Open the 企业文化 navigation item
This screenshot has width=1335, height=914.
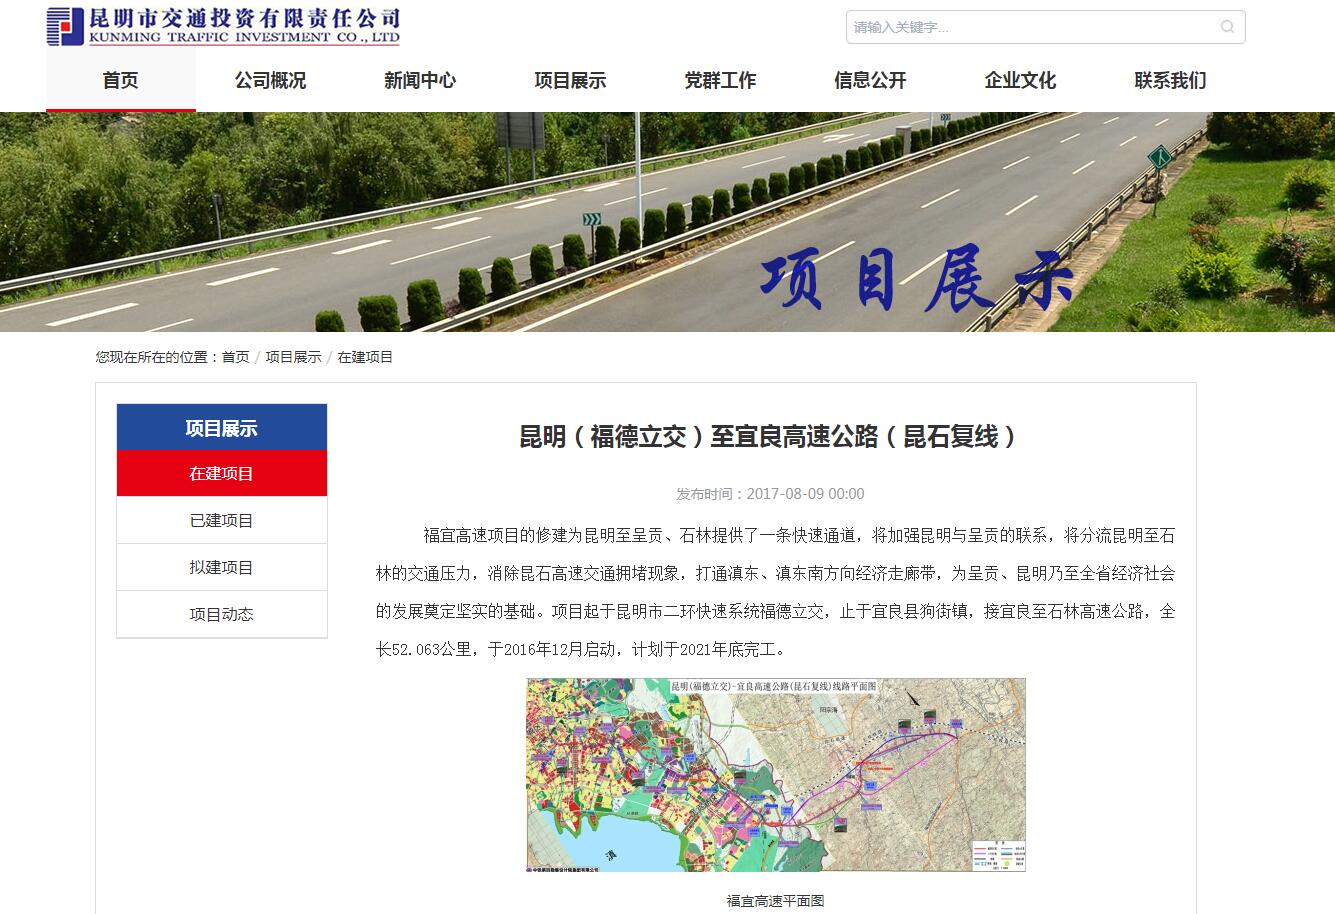point(1020,81)
